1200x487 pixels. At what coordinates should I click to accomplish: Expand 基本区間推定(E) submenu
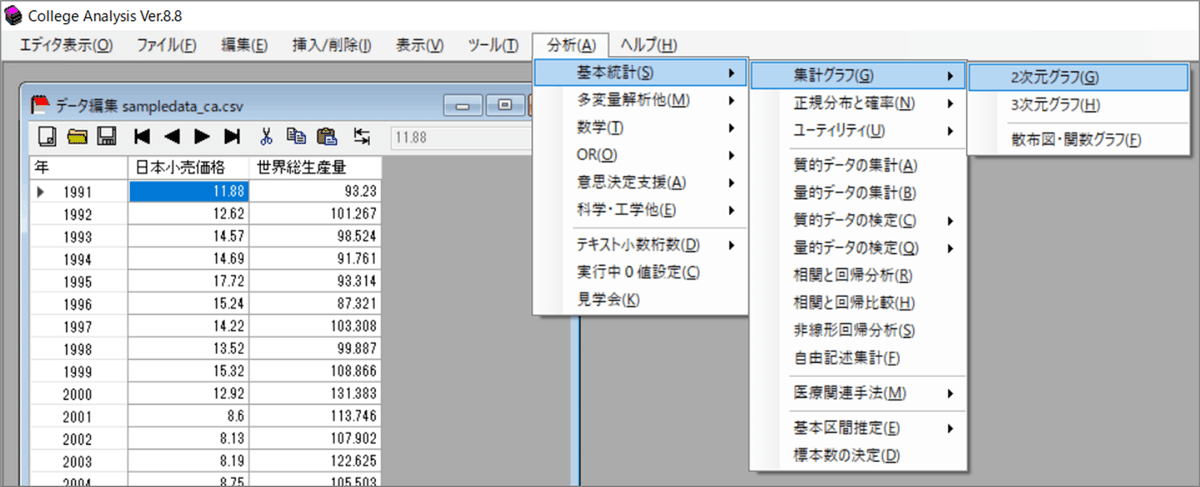(x=858, y=428)
